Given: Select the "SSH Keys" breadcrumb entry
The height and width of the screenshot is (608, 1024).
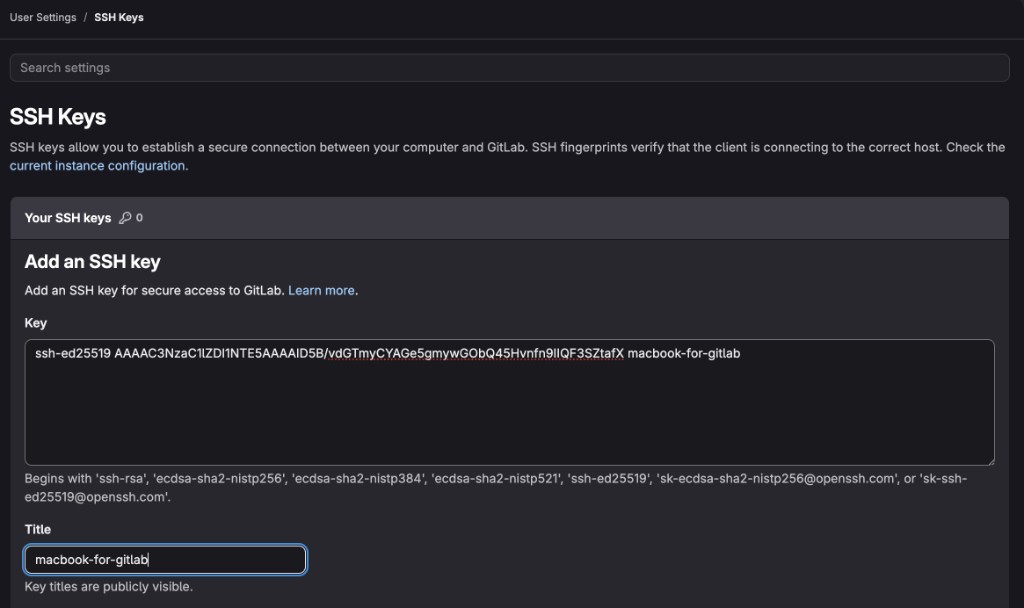Looking at the screenshot, I should coord(118,17).
